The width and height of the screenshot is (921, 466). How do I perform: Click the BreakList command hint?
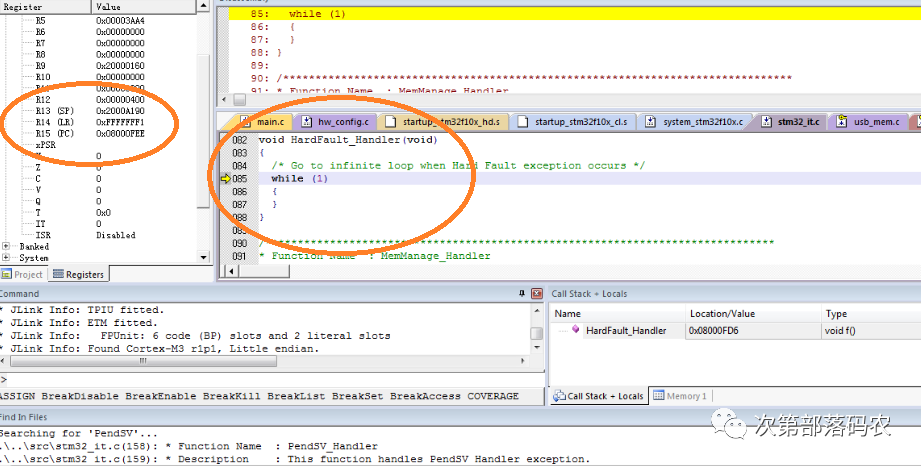pyautogui.click(x=296, y=396)
